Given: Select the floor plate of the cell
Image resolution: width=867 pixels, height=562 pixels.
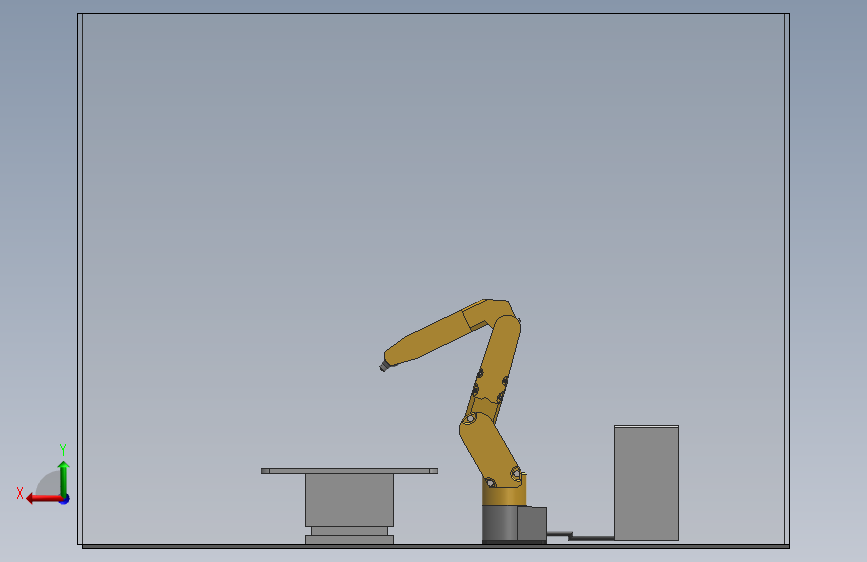Looking at the screenshot, I should pos(436,547).
